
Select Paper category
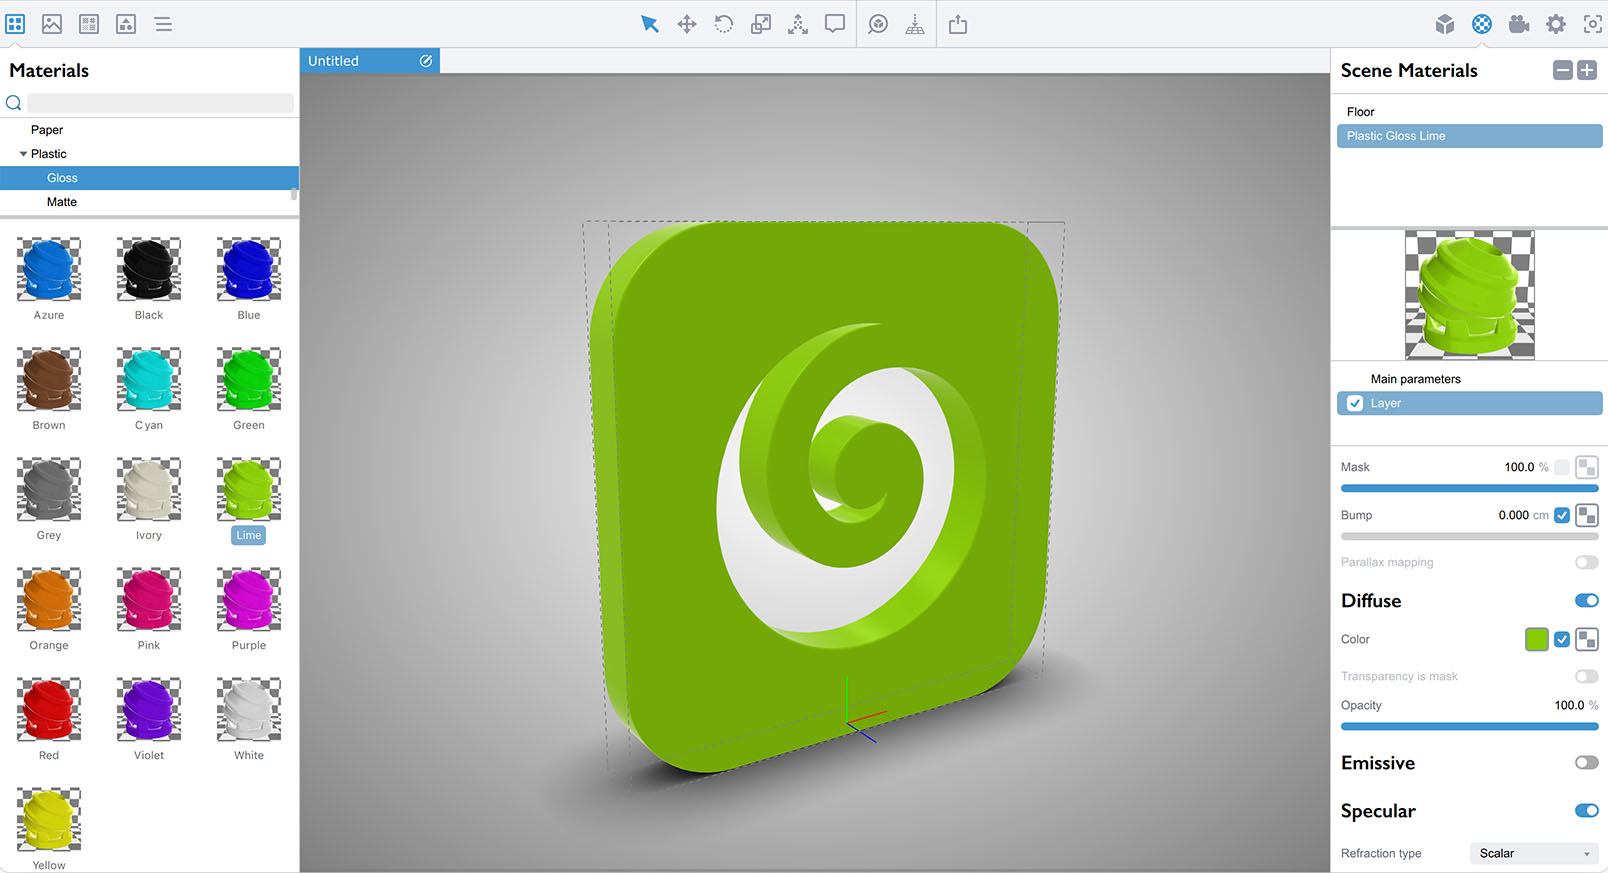pos(149,130)
